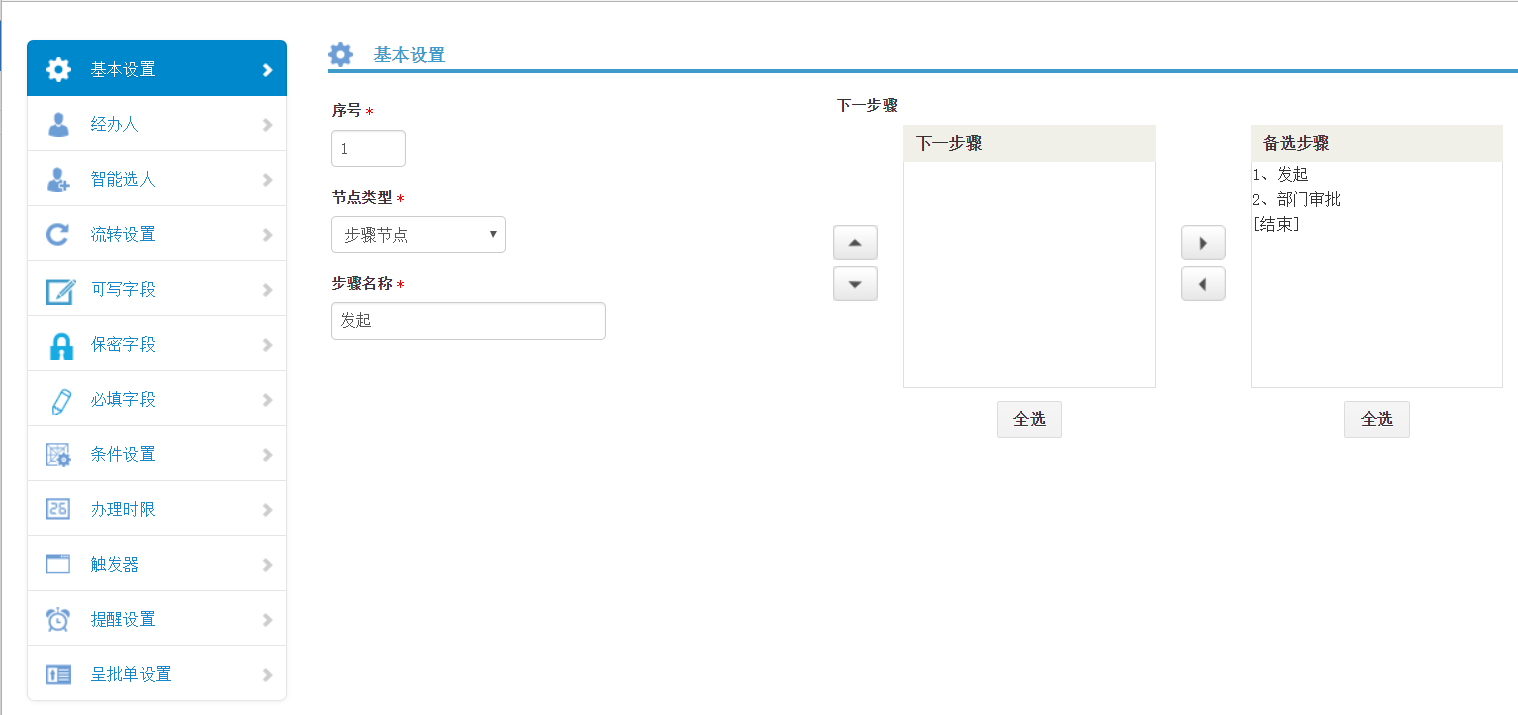
Task: Open the 流转设置 menu item
Action: click(157, 234)
